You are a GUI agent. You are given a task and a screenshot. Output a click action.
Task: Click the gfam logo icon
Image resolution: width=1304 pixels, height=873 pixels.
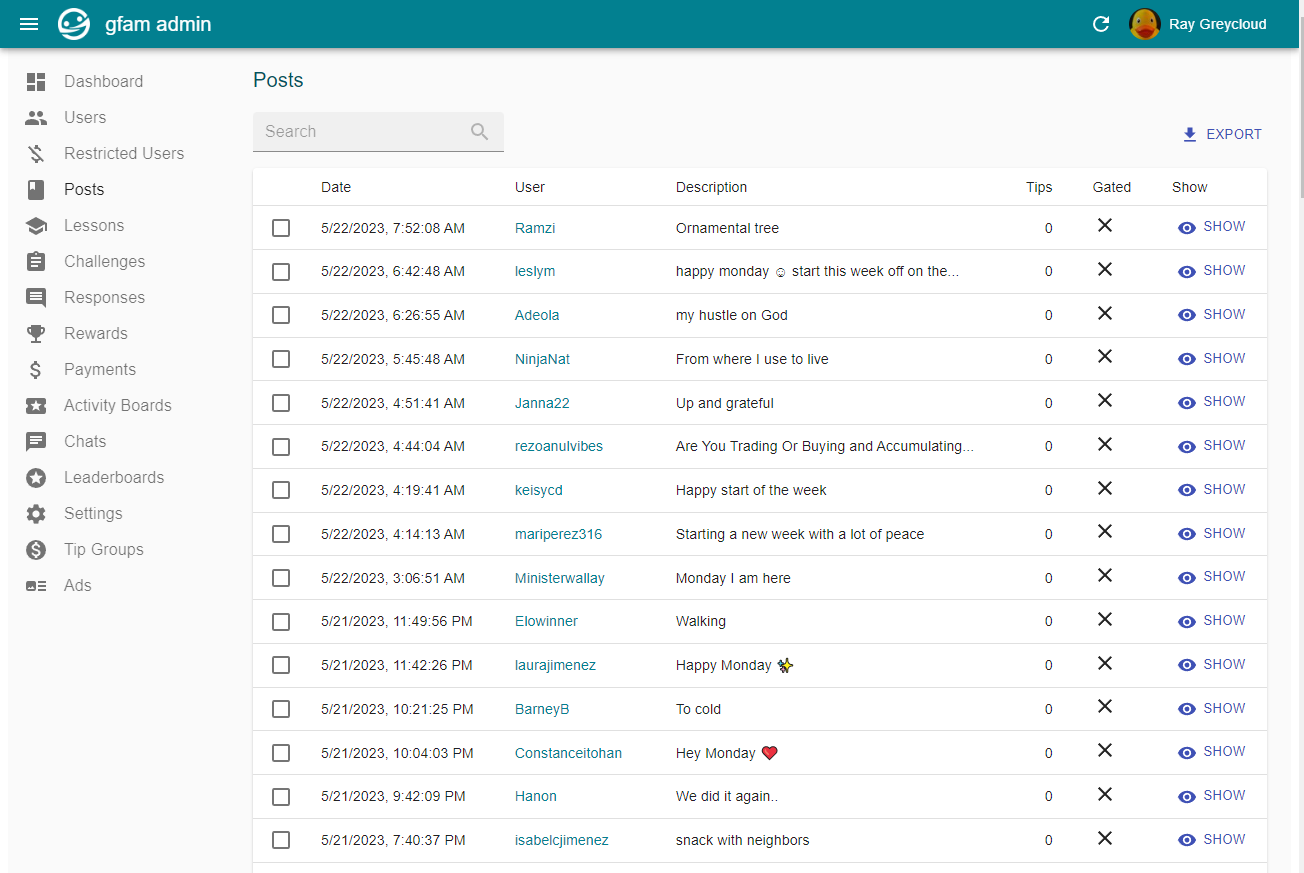(x=74, y=24)
